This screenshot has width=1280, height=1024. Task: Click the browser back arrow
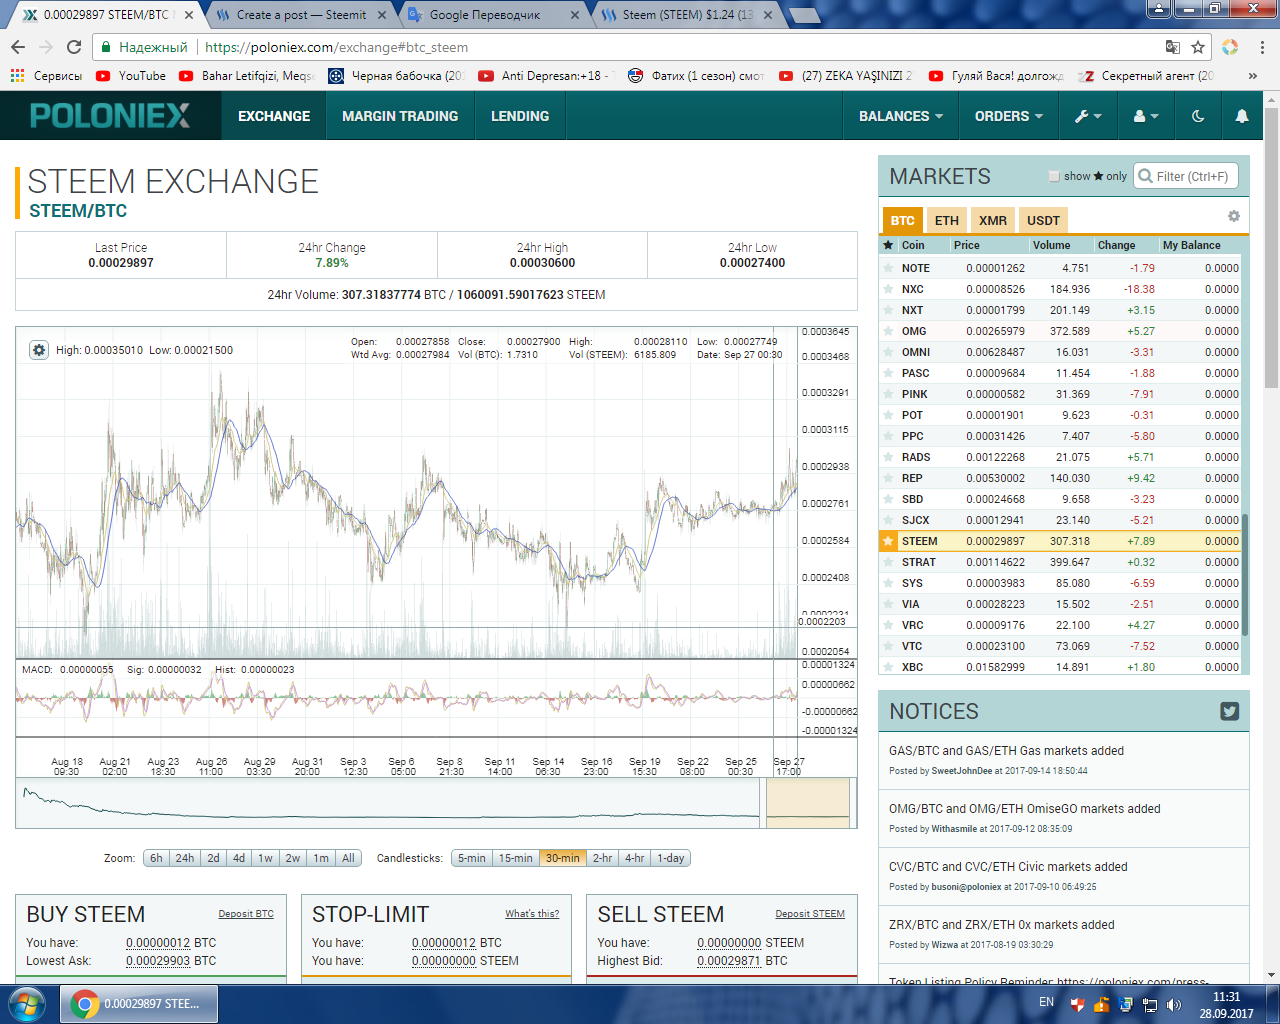18,47
